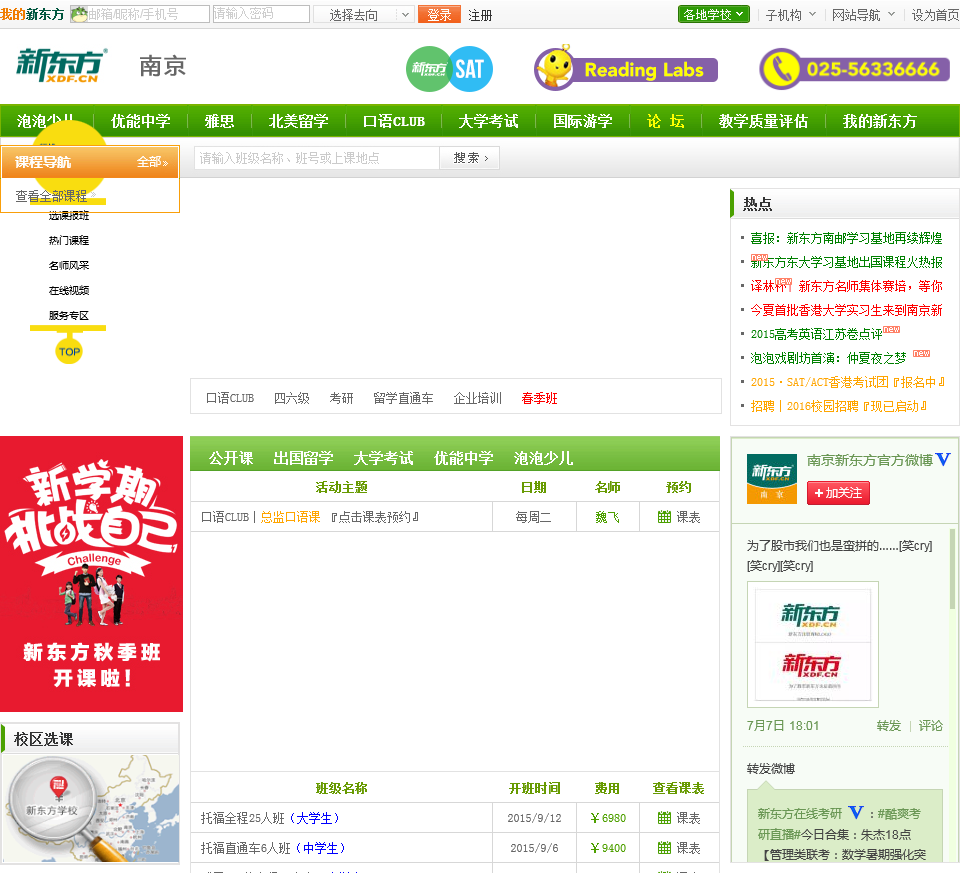Click 设为首页 link

point(936,15)
